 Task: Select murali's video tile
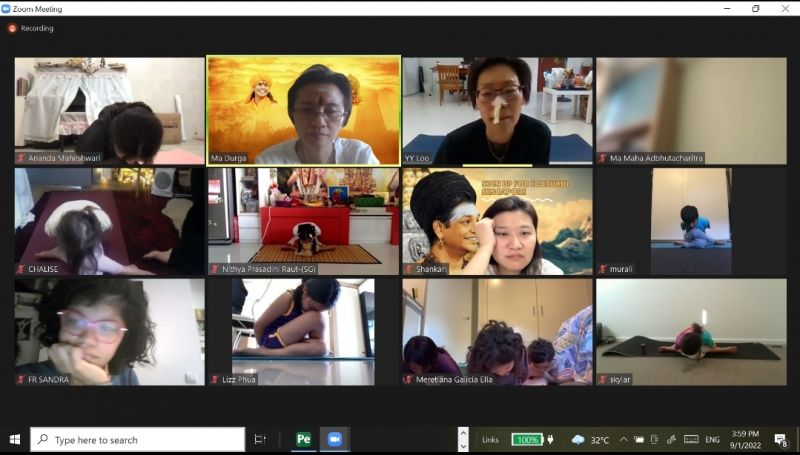[x=692, y=221]
